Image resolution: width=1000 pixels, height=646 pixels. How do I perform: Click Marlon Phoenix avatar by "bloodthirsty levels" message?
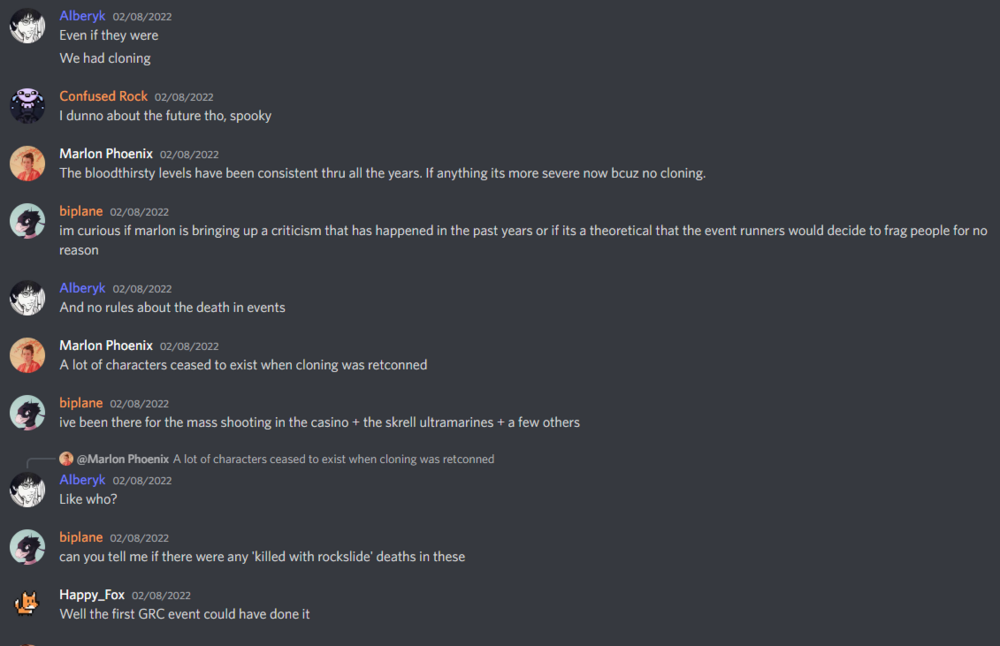(x=27, y=163)
